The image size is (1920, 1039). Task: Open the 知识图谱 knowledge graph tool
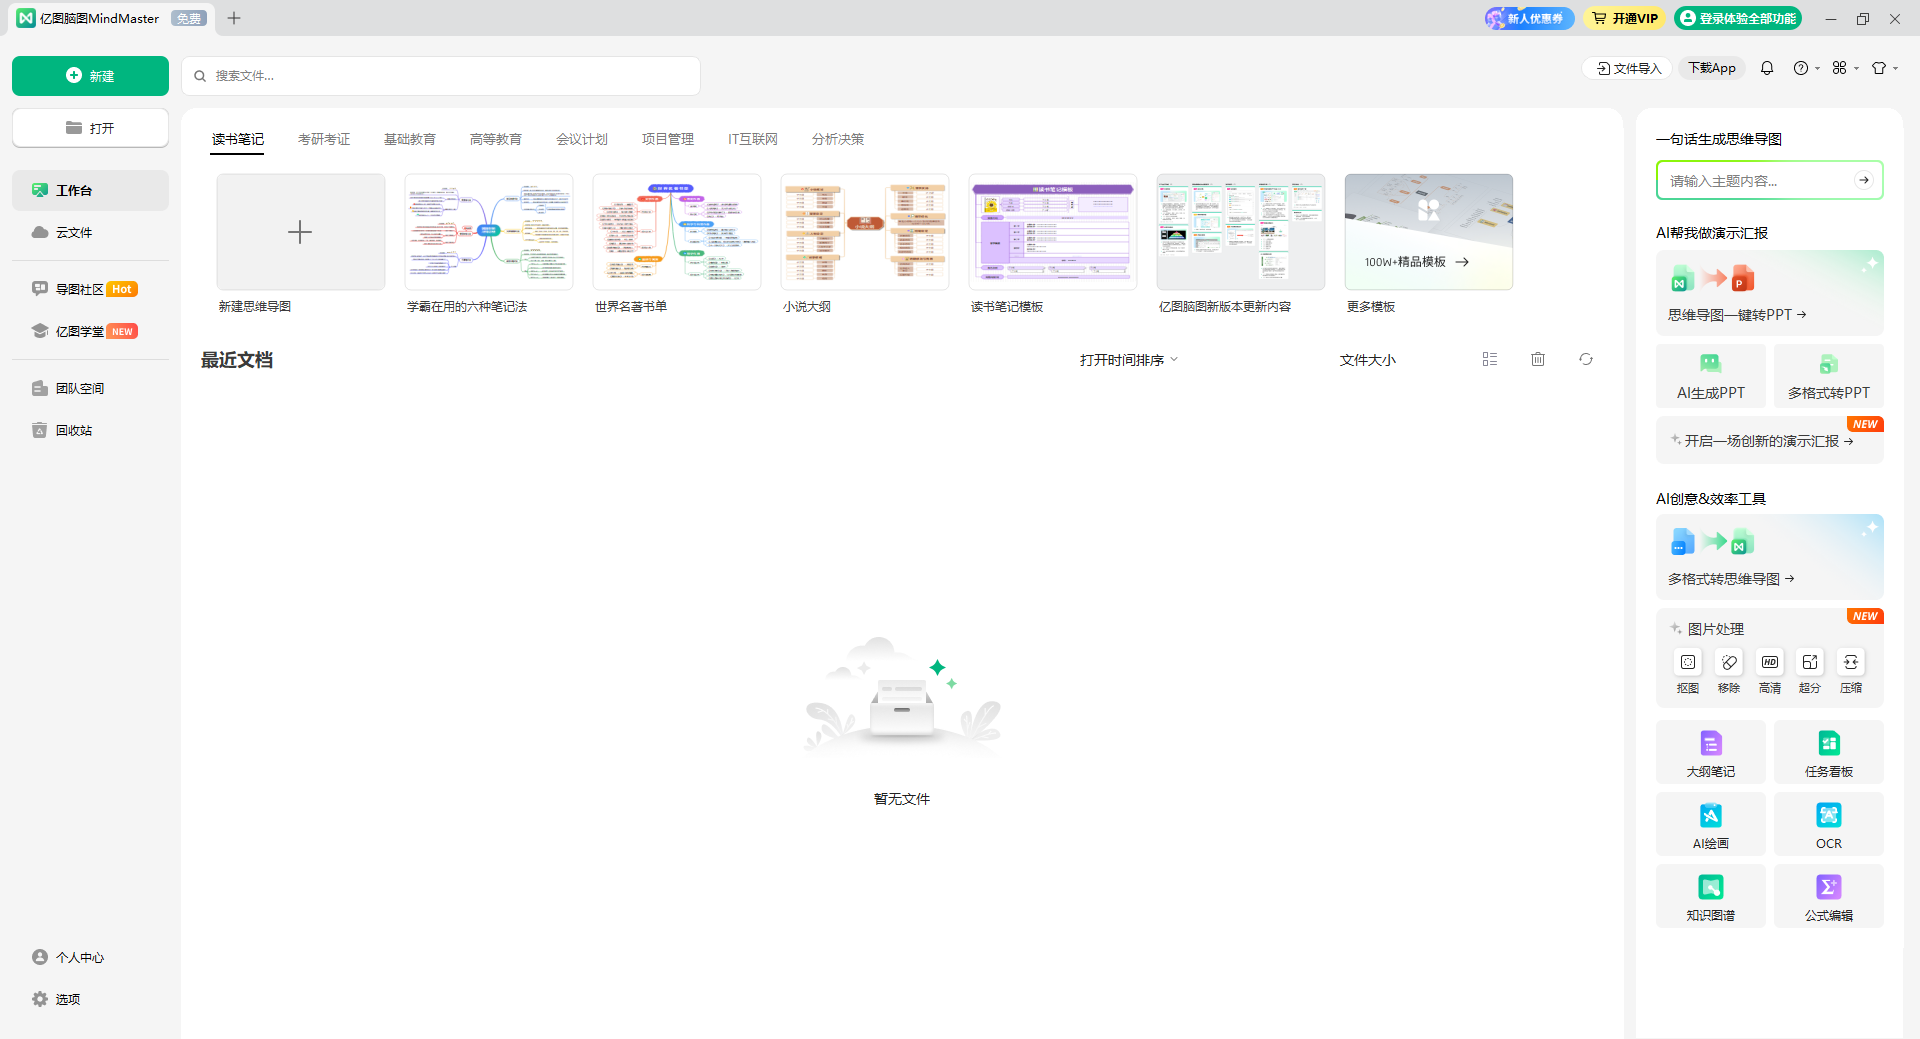[1710, 889]
